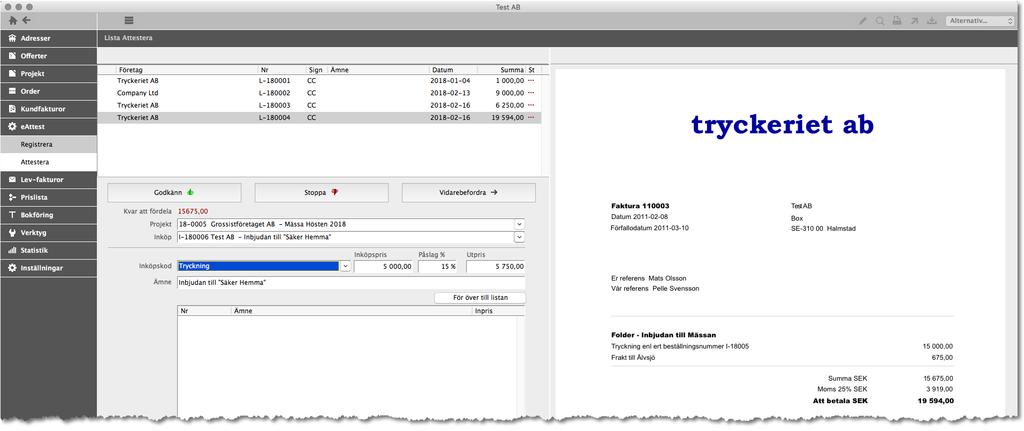The height and width of the screenshot is (431, 1024).
Task: Click the eAttest gear icon
Action: click(12, 127)
